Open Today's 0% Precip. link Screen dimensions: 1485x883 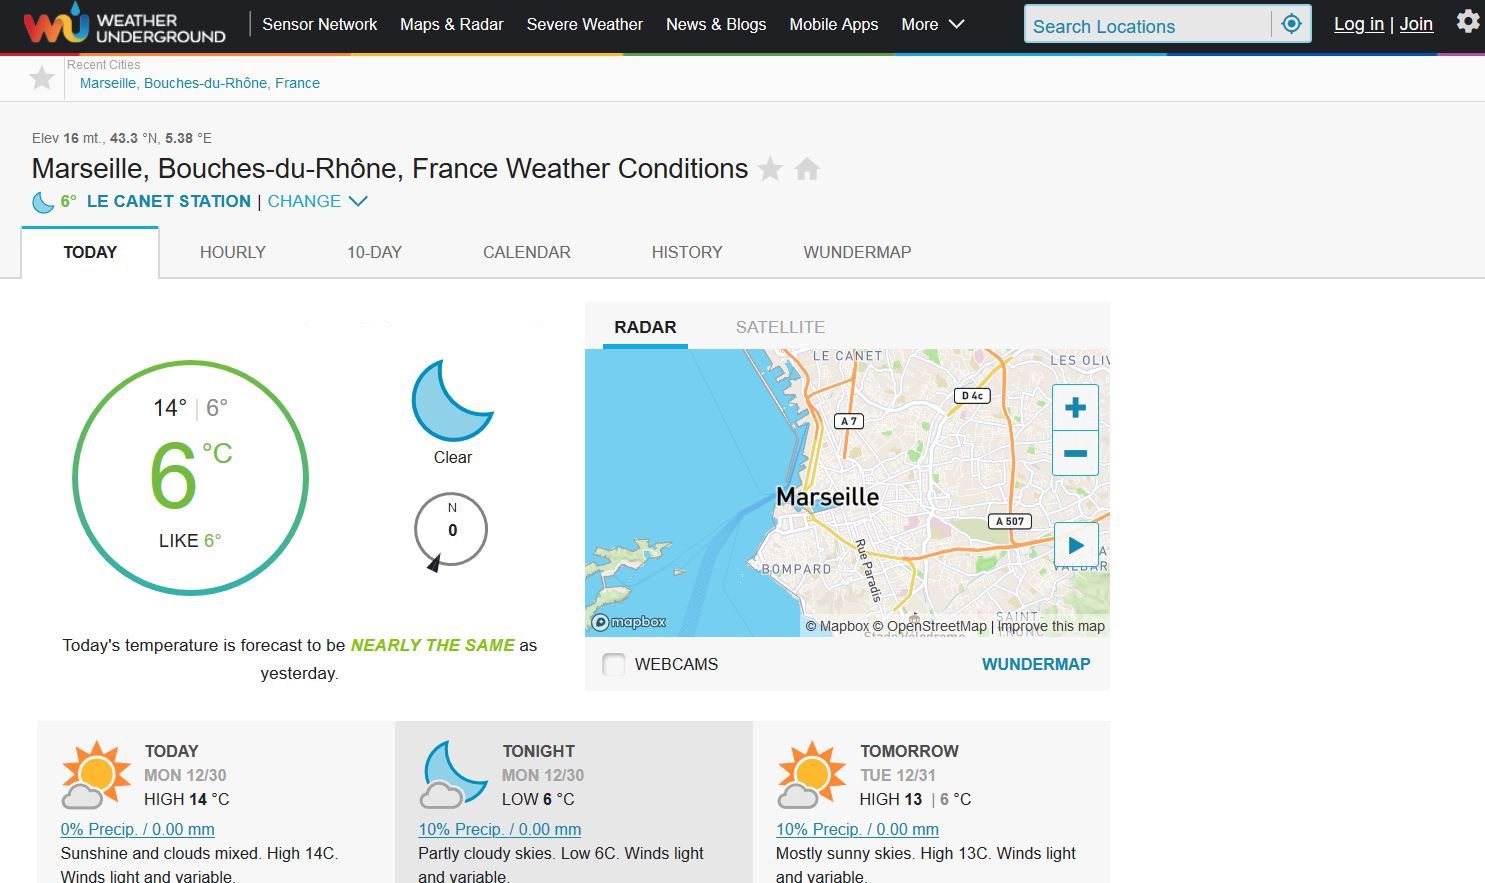point(137,829)
